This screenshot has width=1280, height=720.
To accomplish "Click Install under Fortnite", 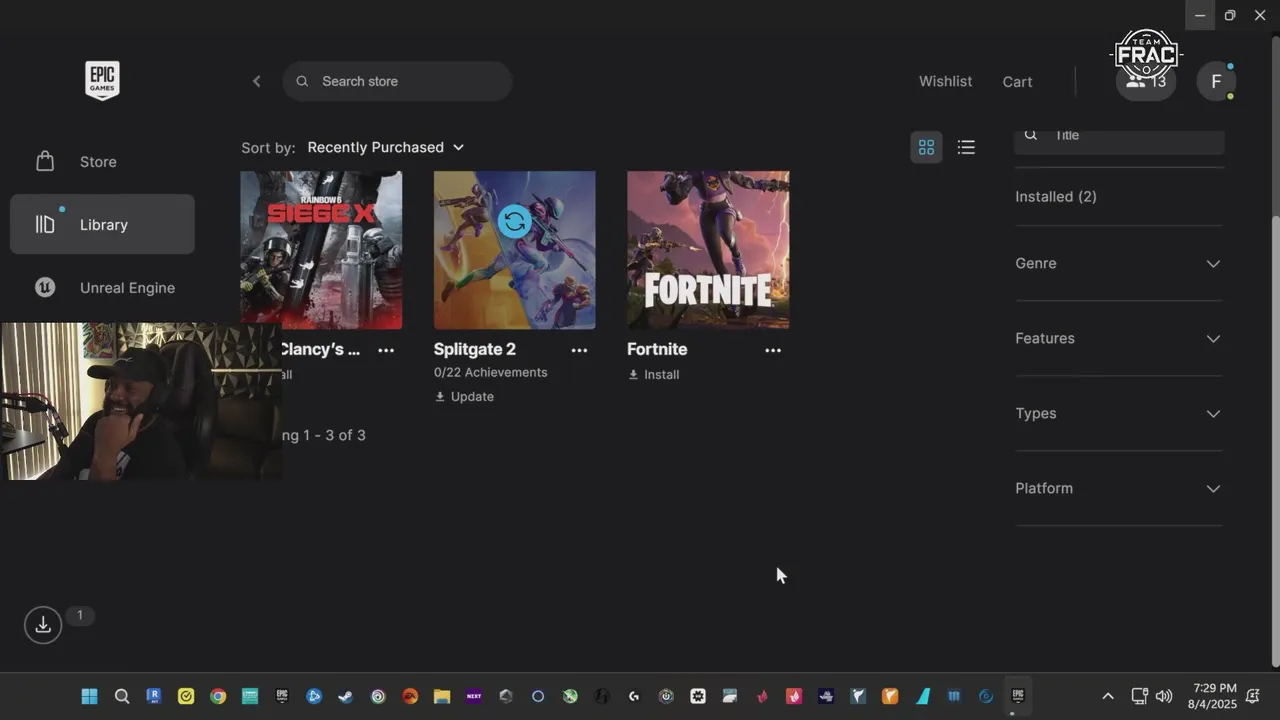I will click(x=654, y=374).
